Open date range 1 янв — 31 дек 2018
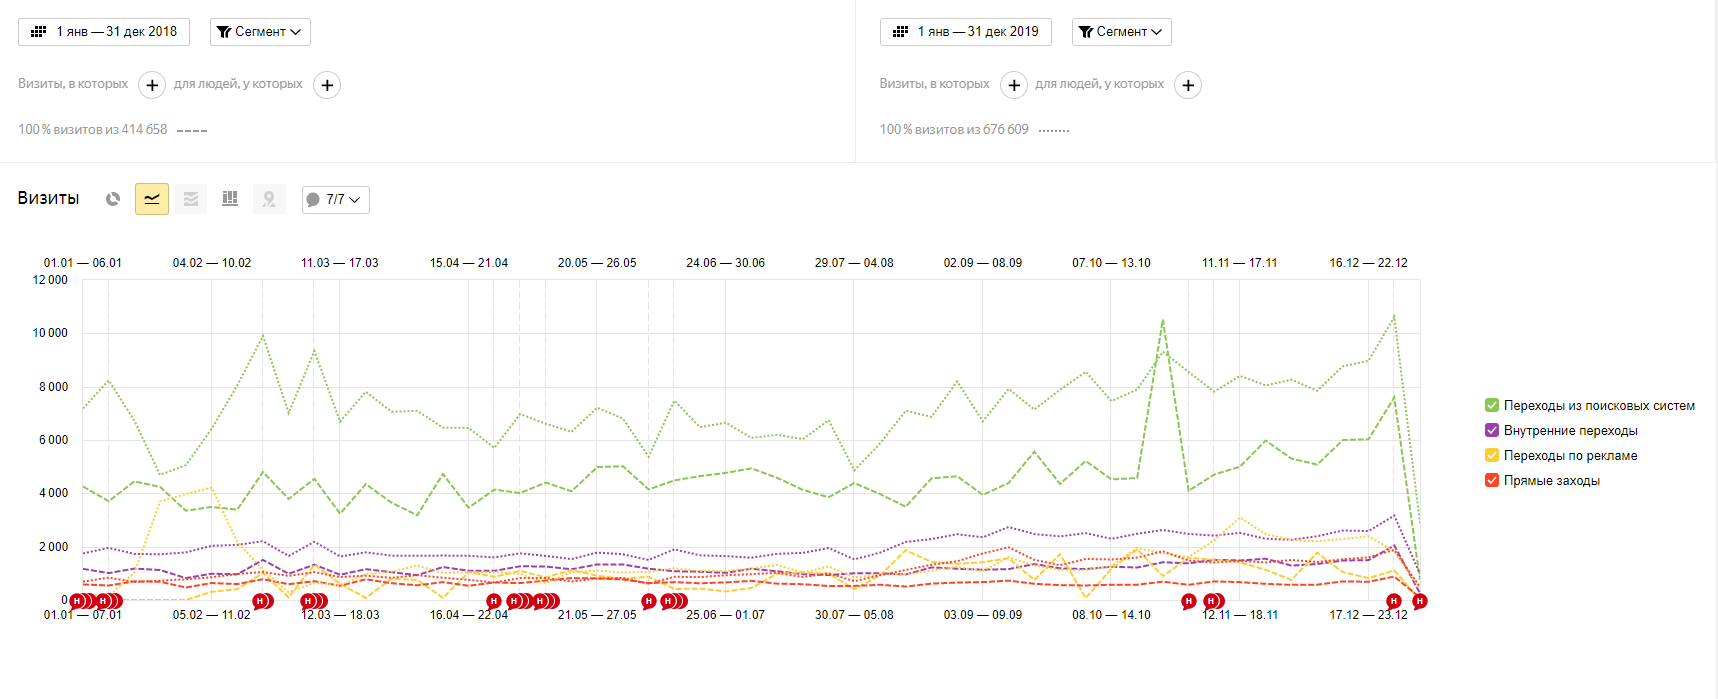This screenshot has width=1718, height=699. click(104, 32)
